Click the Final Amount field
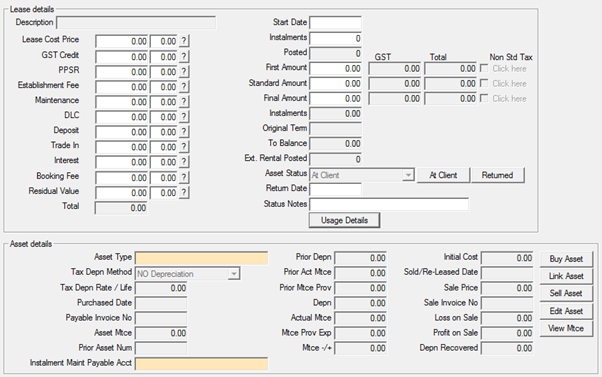602x377 pixels. (335, 98)
